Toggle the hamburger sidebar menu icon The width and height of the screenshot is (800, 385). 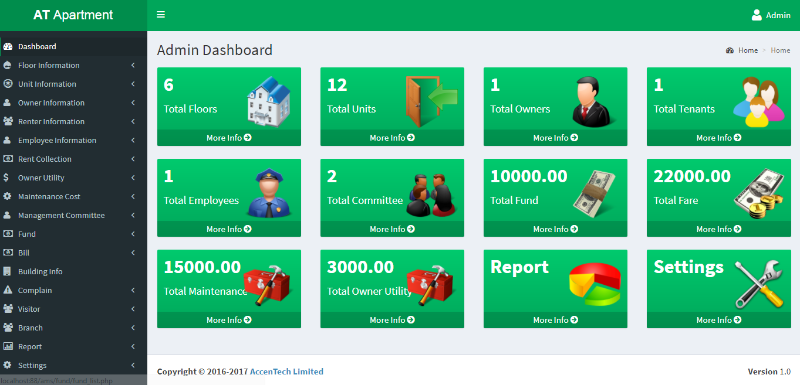click(x=161, y=15)
